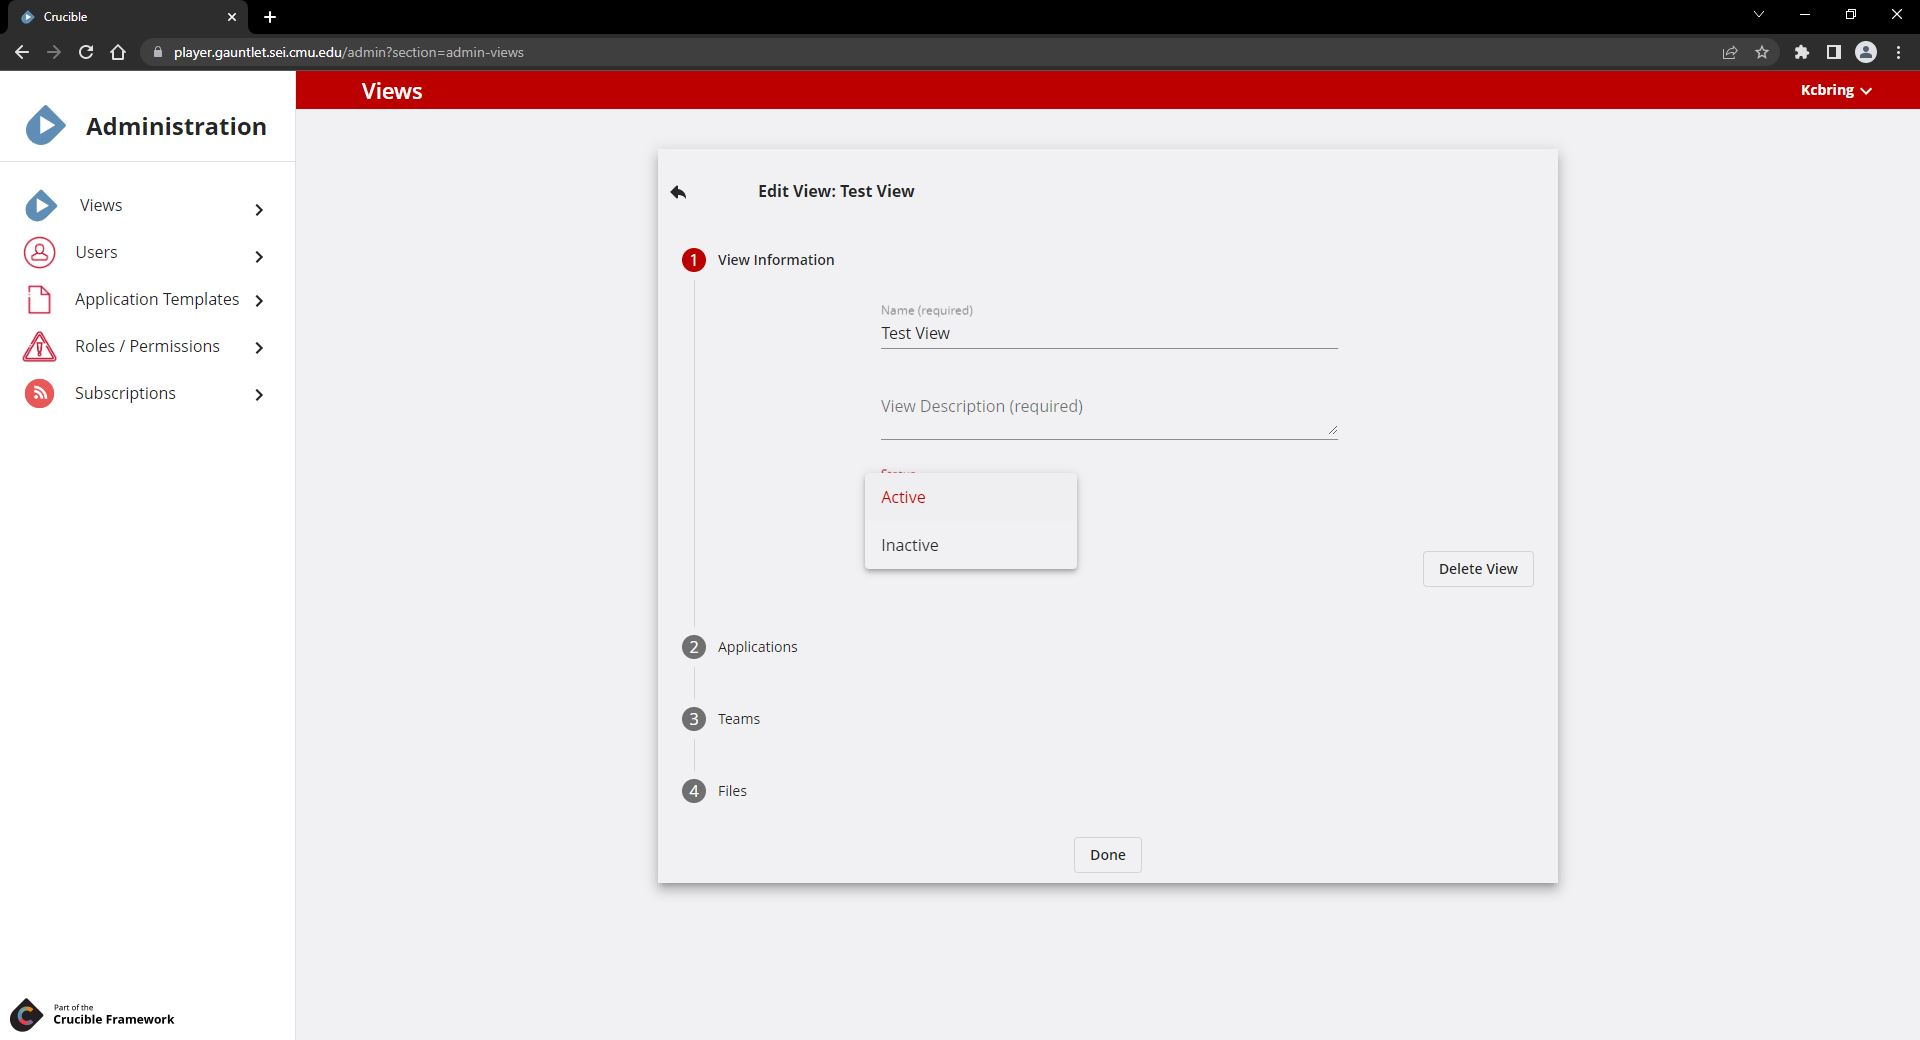This screenshot has height=1040, width=1920.
Task: Click the Crucible Framework logo
Action: (x=26, y=1014)
